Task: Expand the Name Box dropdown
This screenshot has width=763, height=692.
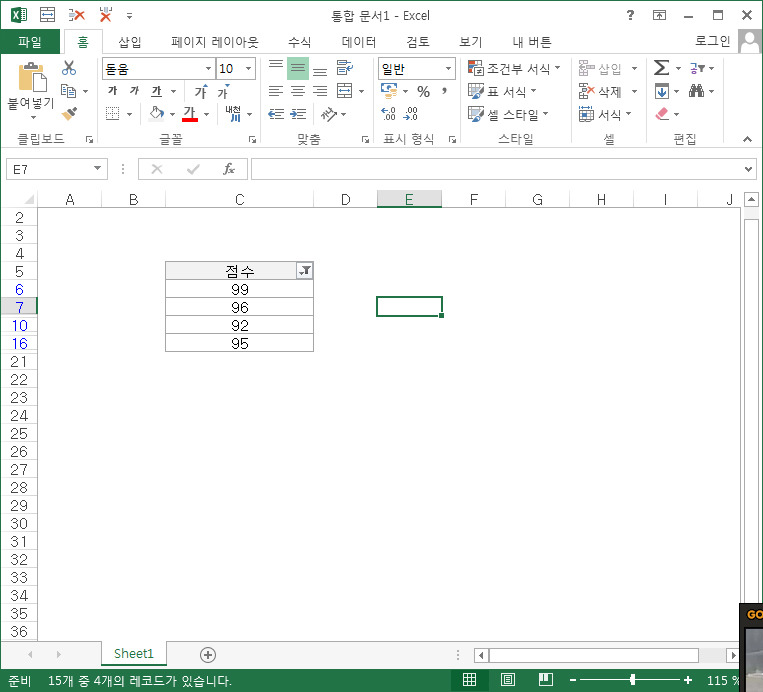Action: coord(97,169)
